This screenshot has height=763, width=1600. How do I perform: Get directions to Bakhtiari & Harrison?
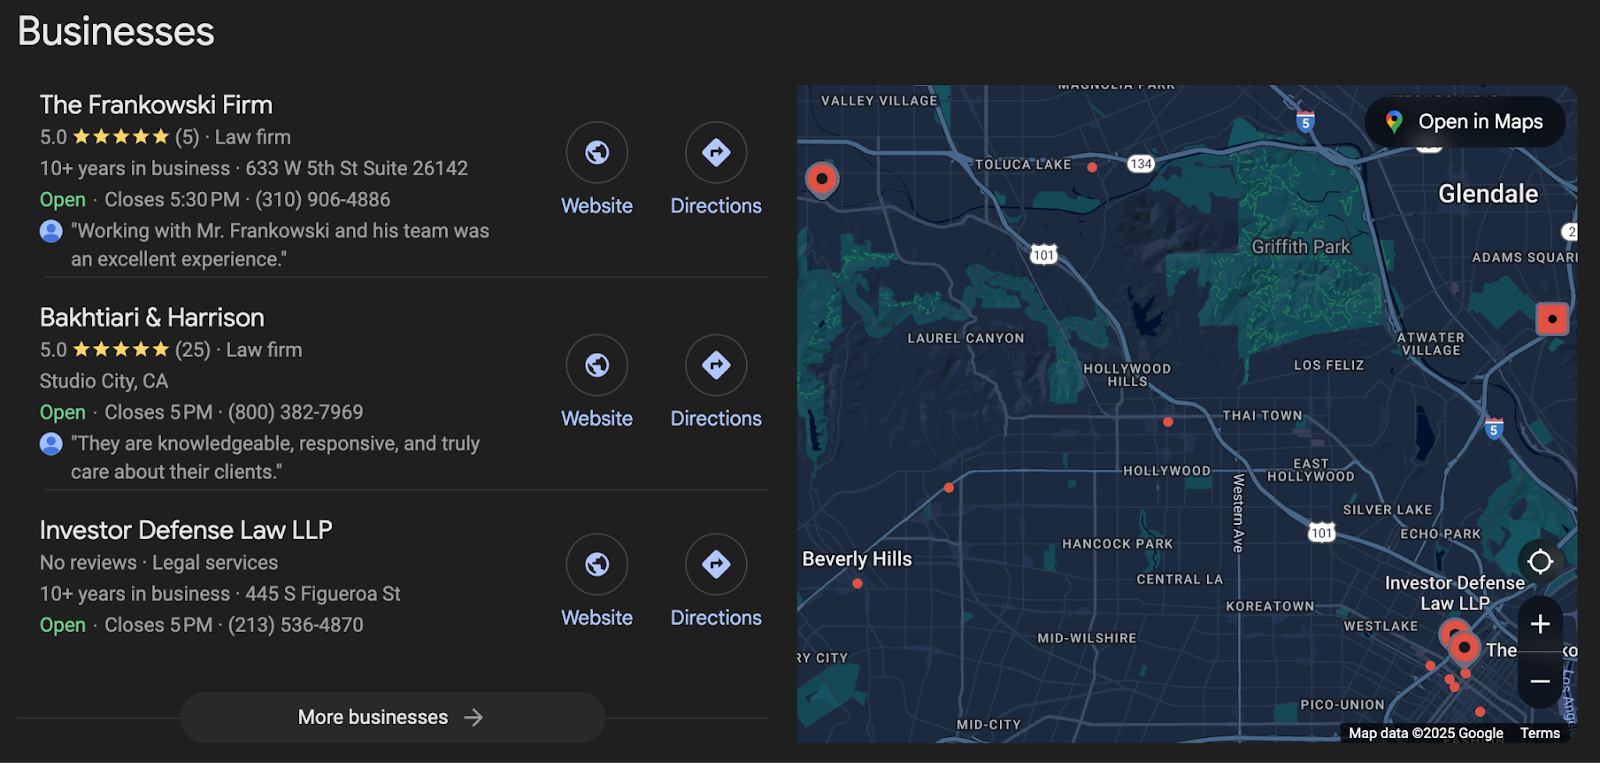[x=716, y=366]
